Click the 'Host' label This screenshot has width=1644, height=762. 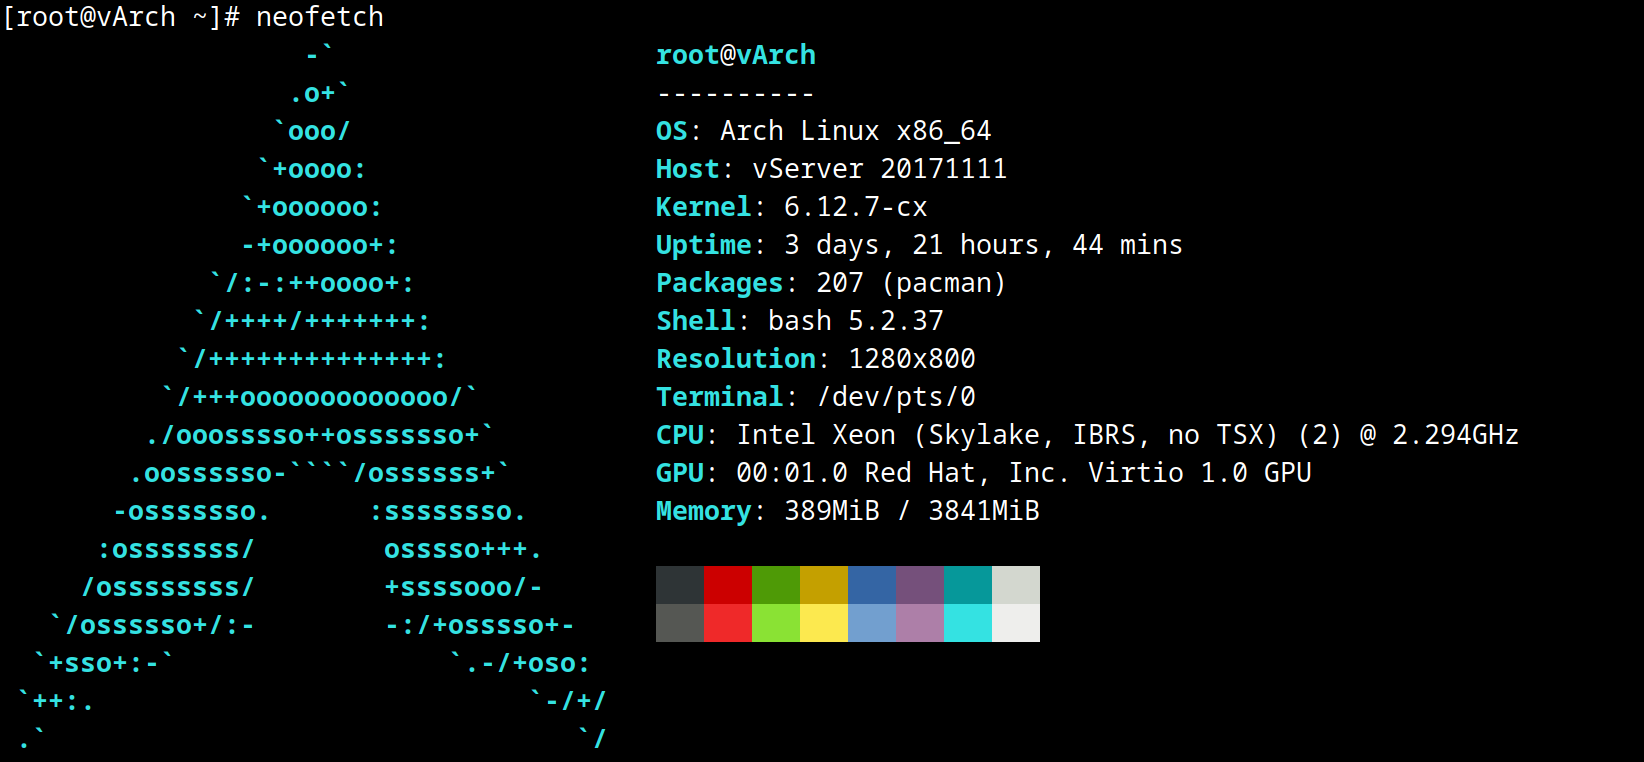click(x=688, y=169)
